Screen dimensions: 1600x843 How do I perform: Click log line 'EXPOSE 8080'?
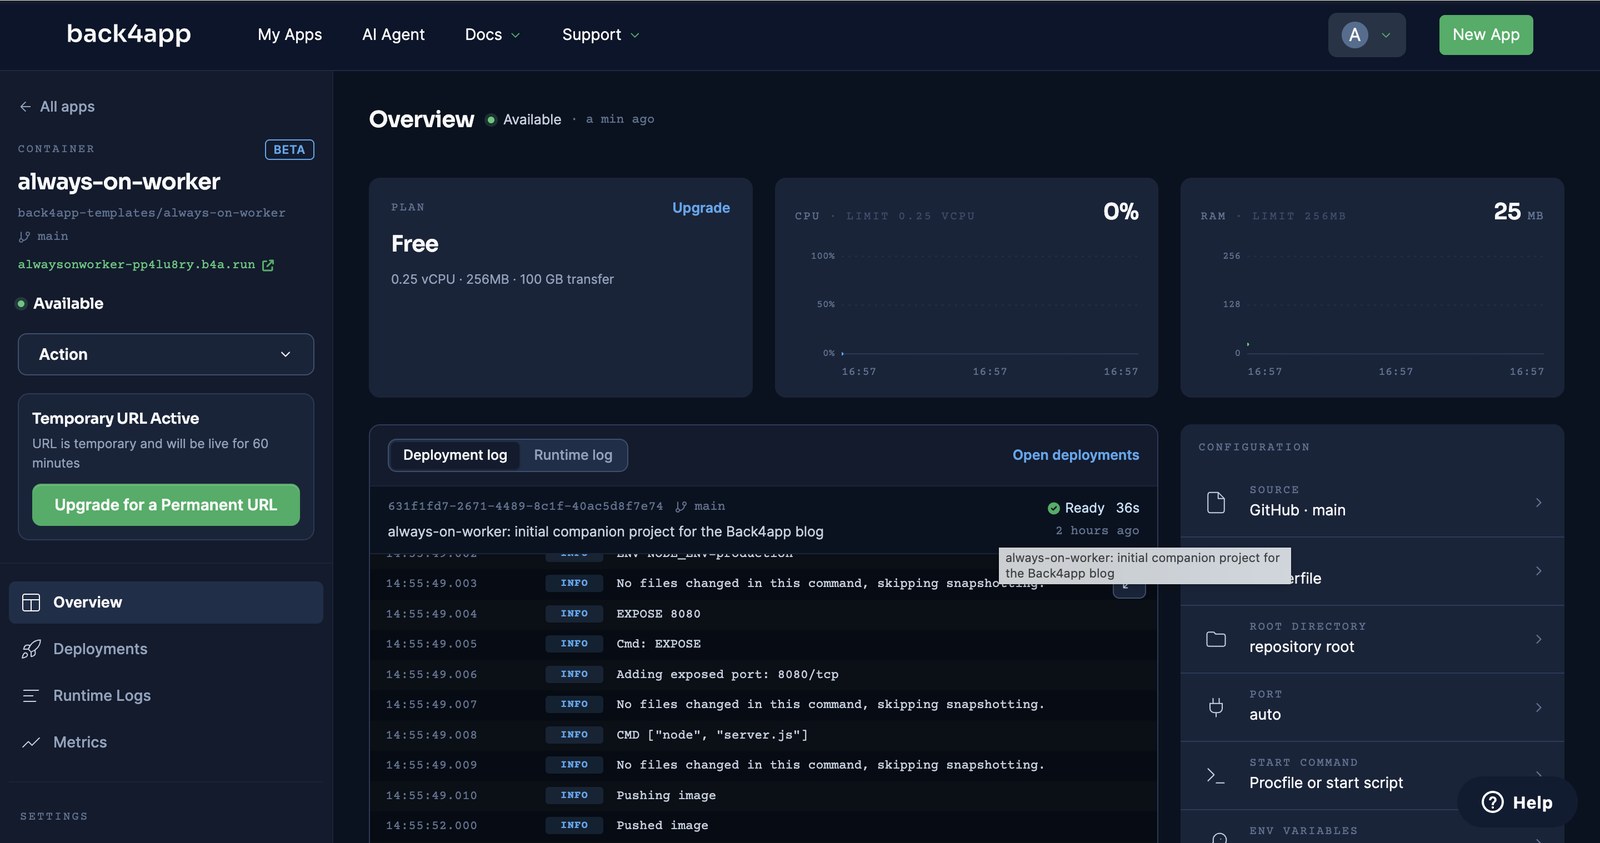(658, 614)
